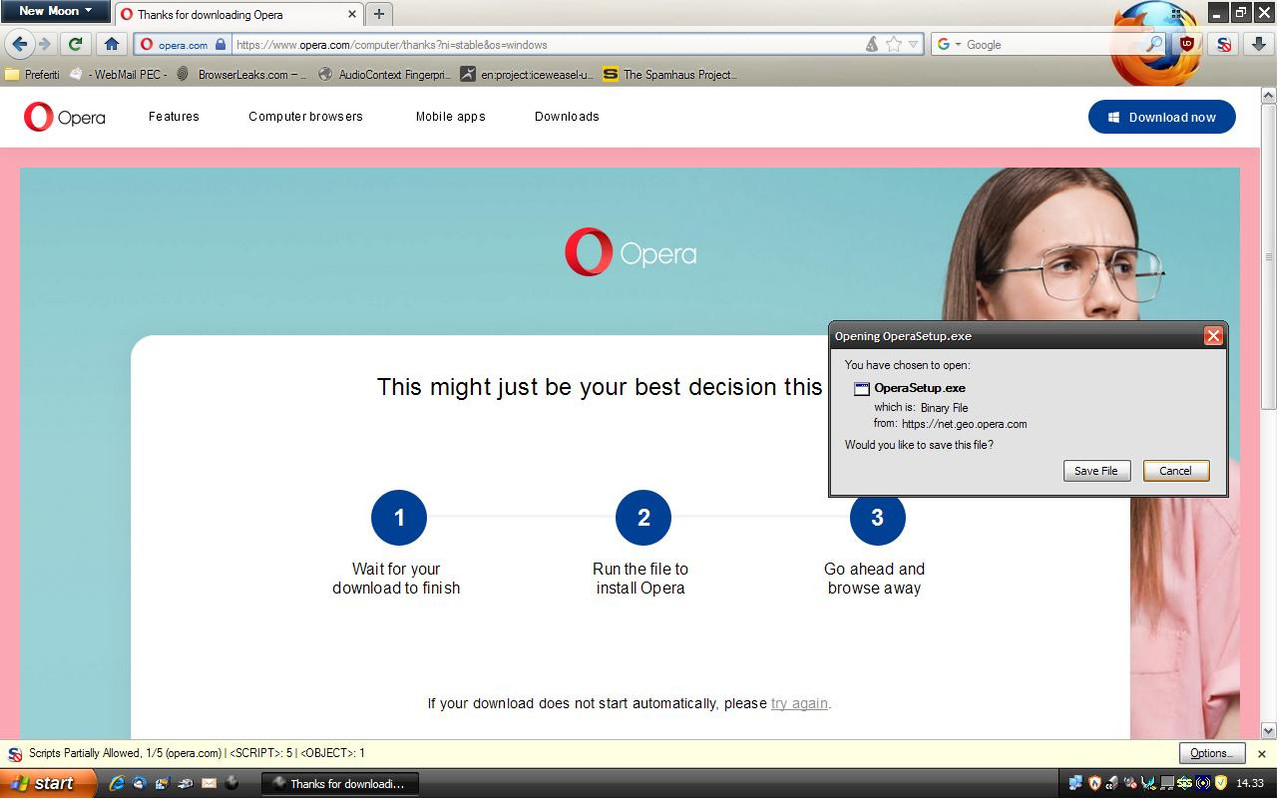Click the Opera logo in site header

click(x=65, y=117)
